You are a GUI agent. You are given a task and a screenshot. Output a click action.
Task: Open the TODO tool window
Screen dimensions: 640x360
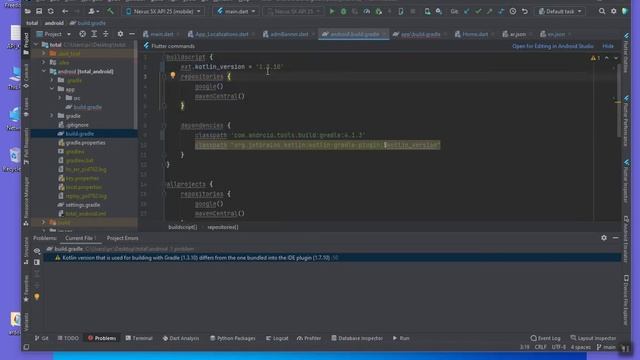coord(68,338)
